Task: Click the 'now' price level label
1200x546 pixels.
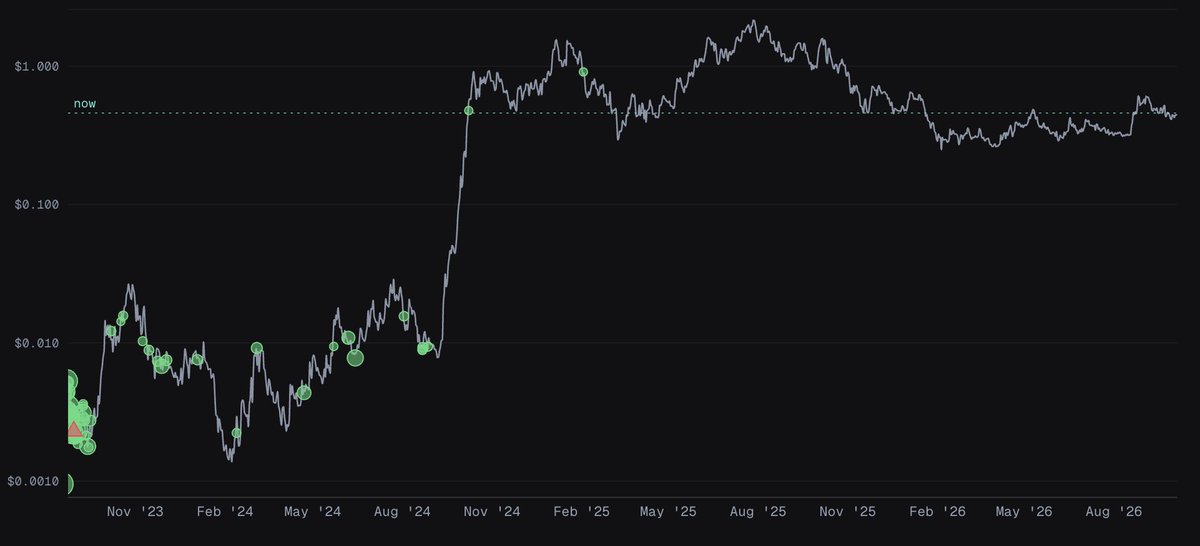Action: (x=85, y=103)
